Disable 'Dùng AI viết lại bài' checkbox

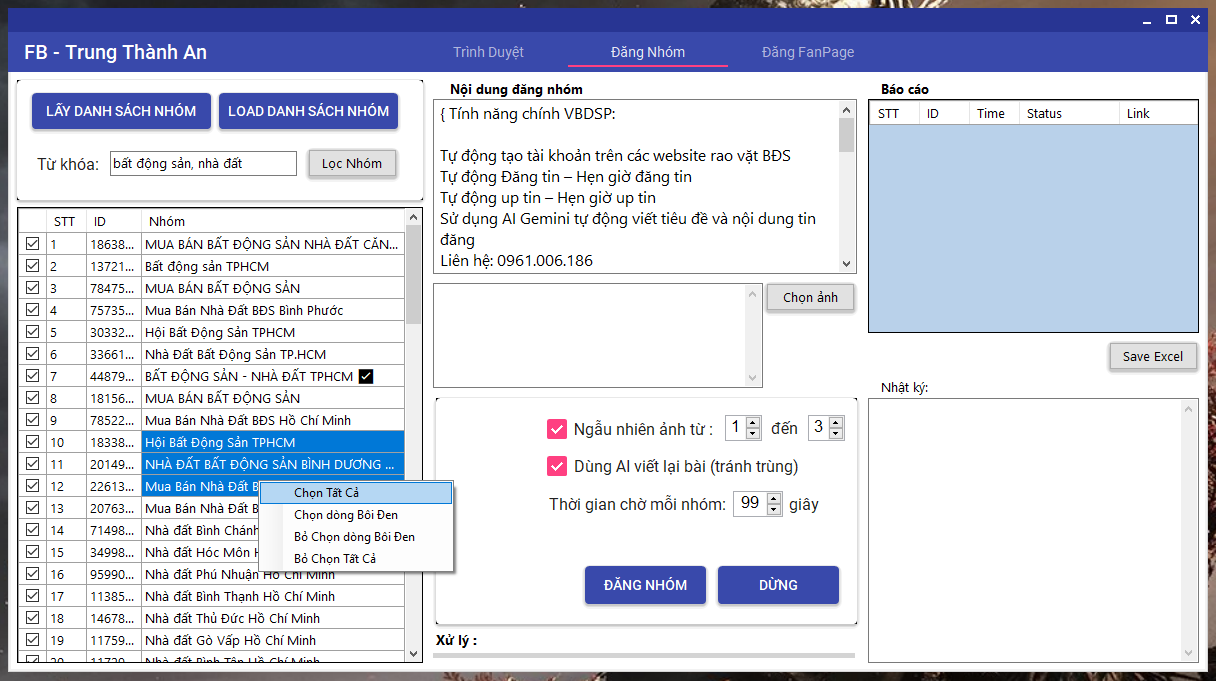click(x=557, y=466)
